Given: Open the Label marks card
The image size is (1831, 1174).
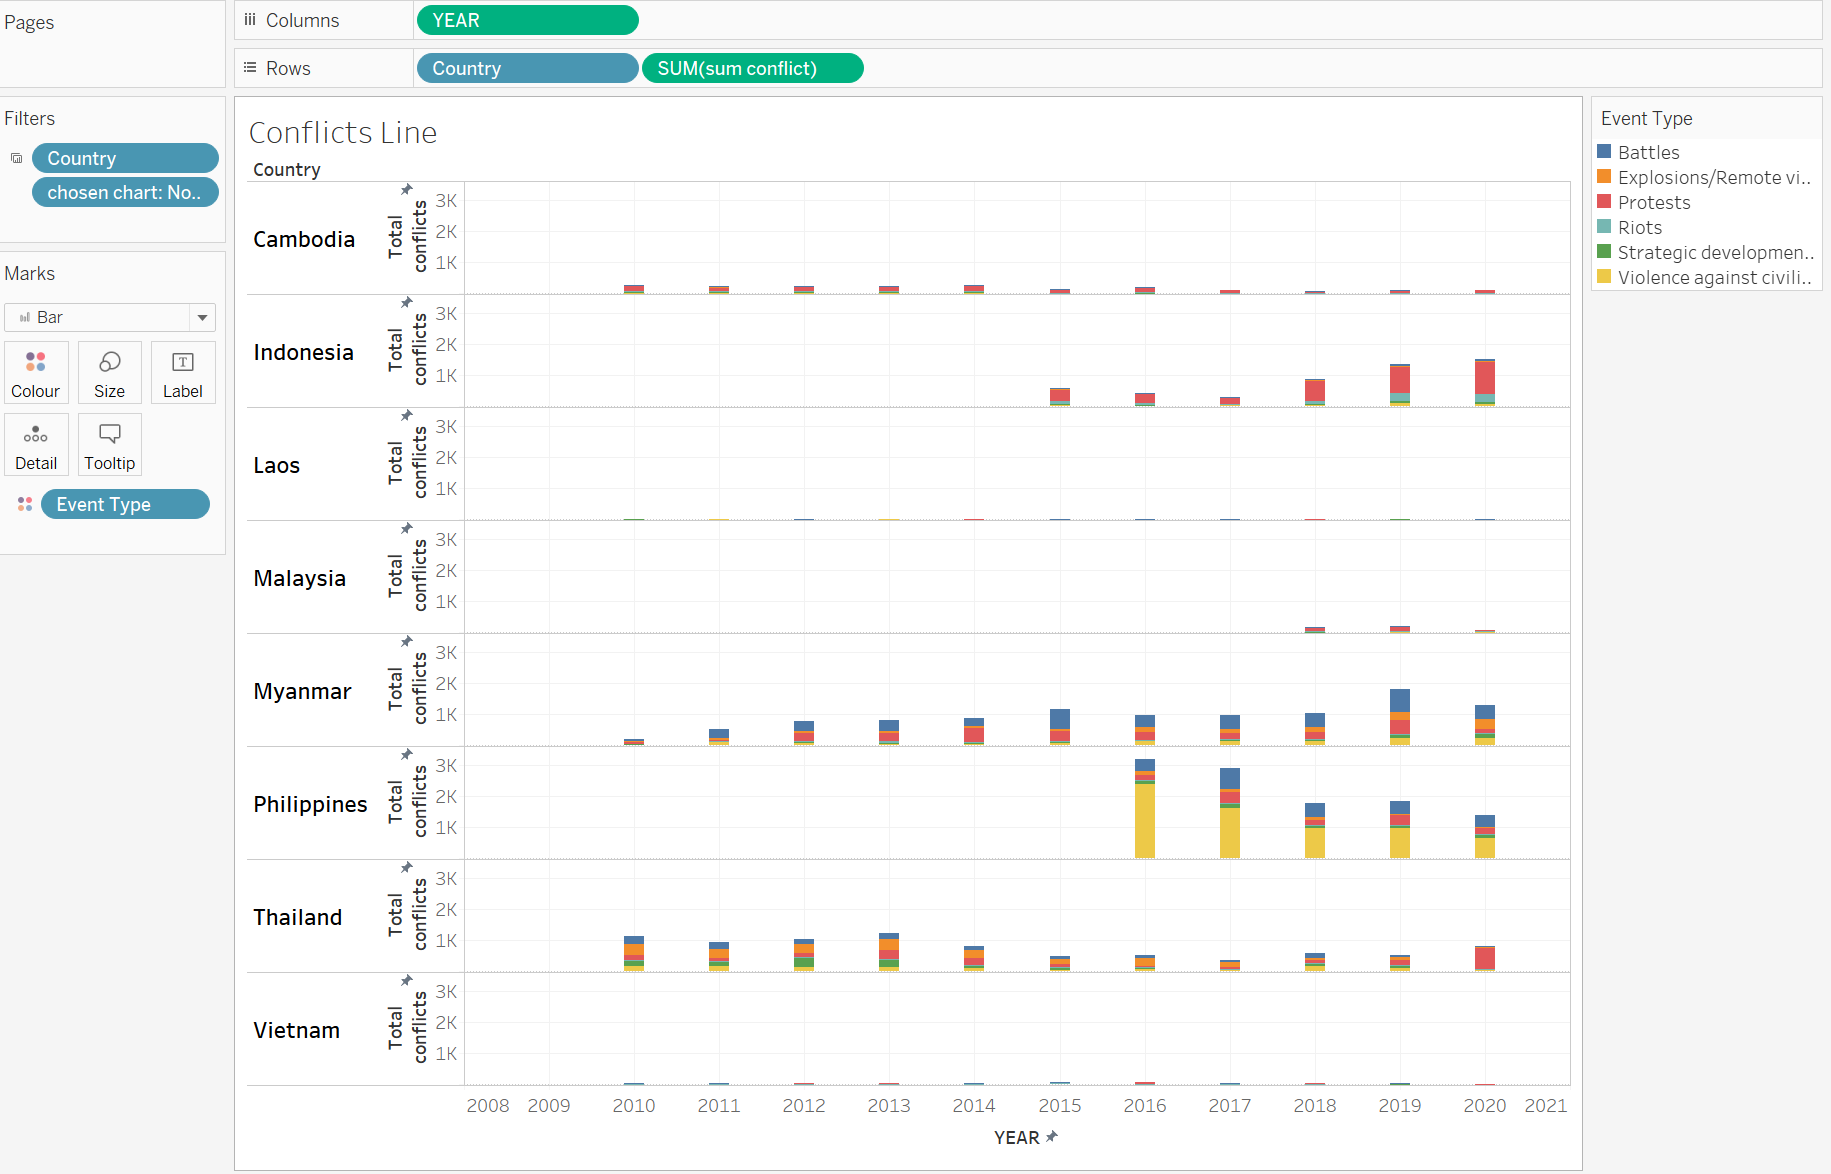Looking at the screenshot, I should (182, 372).
